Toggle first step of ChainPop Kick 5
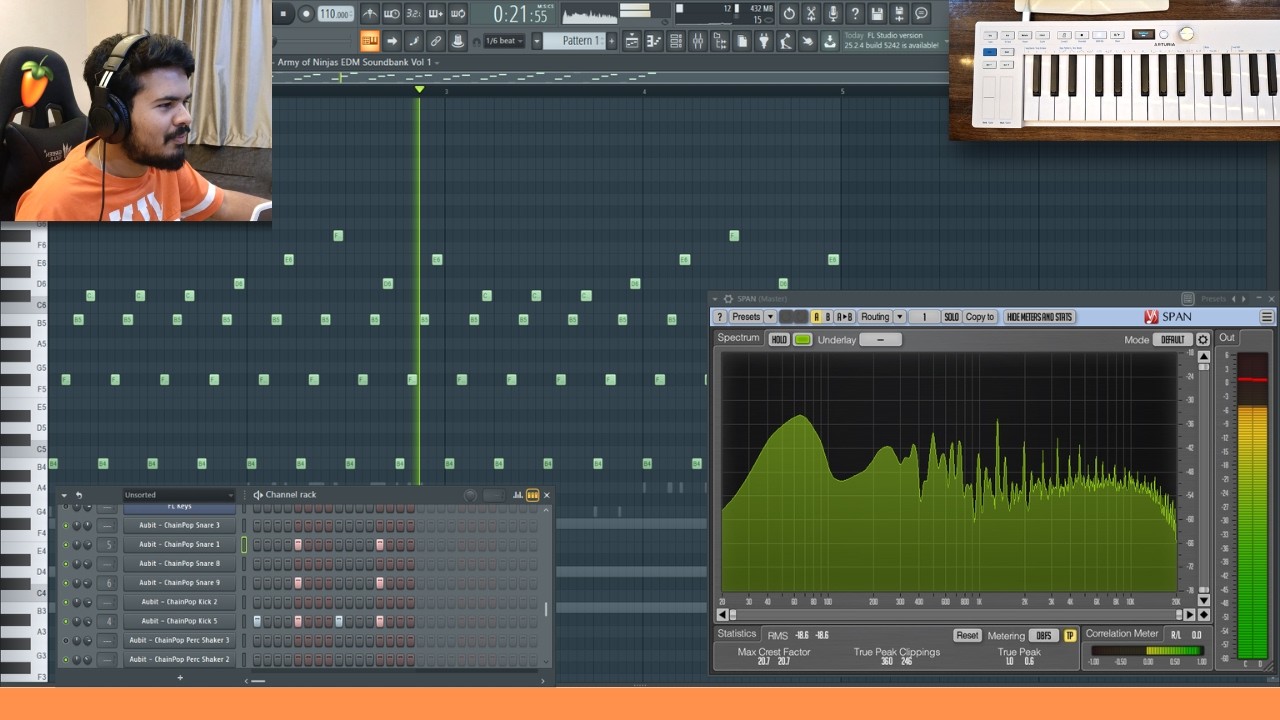The height and width of the screenshot is (720, 1280). [257, 621]
